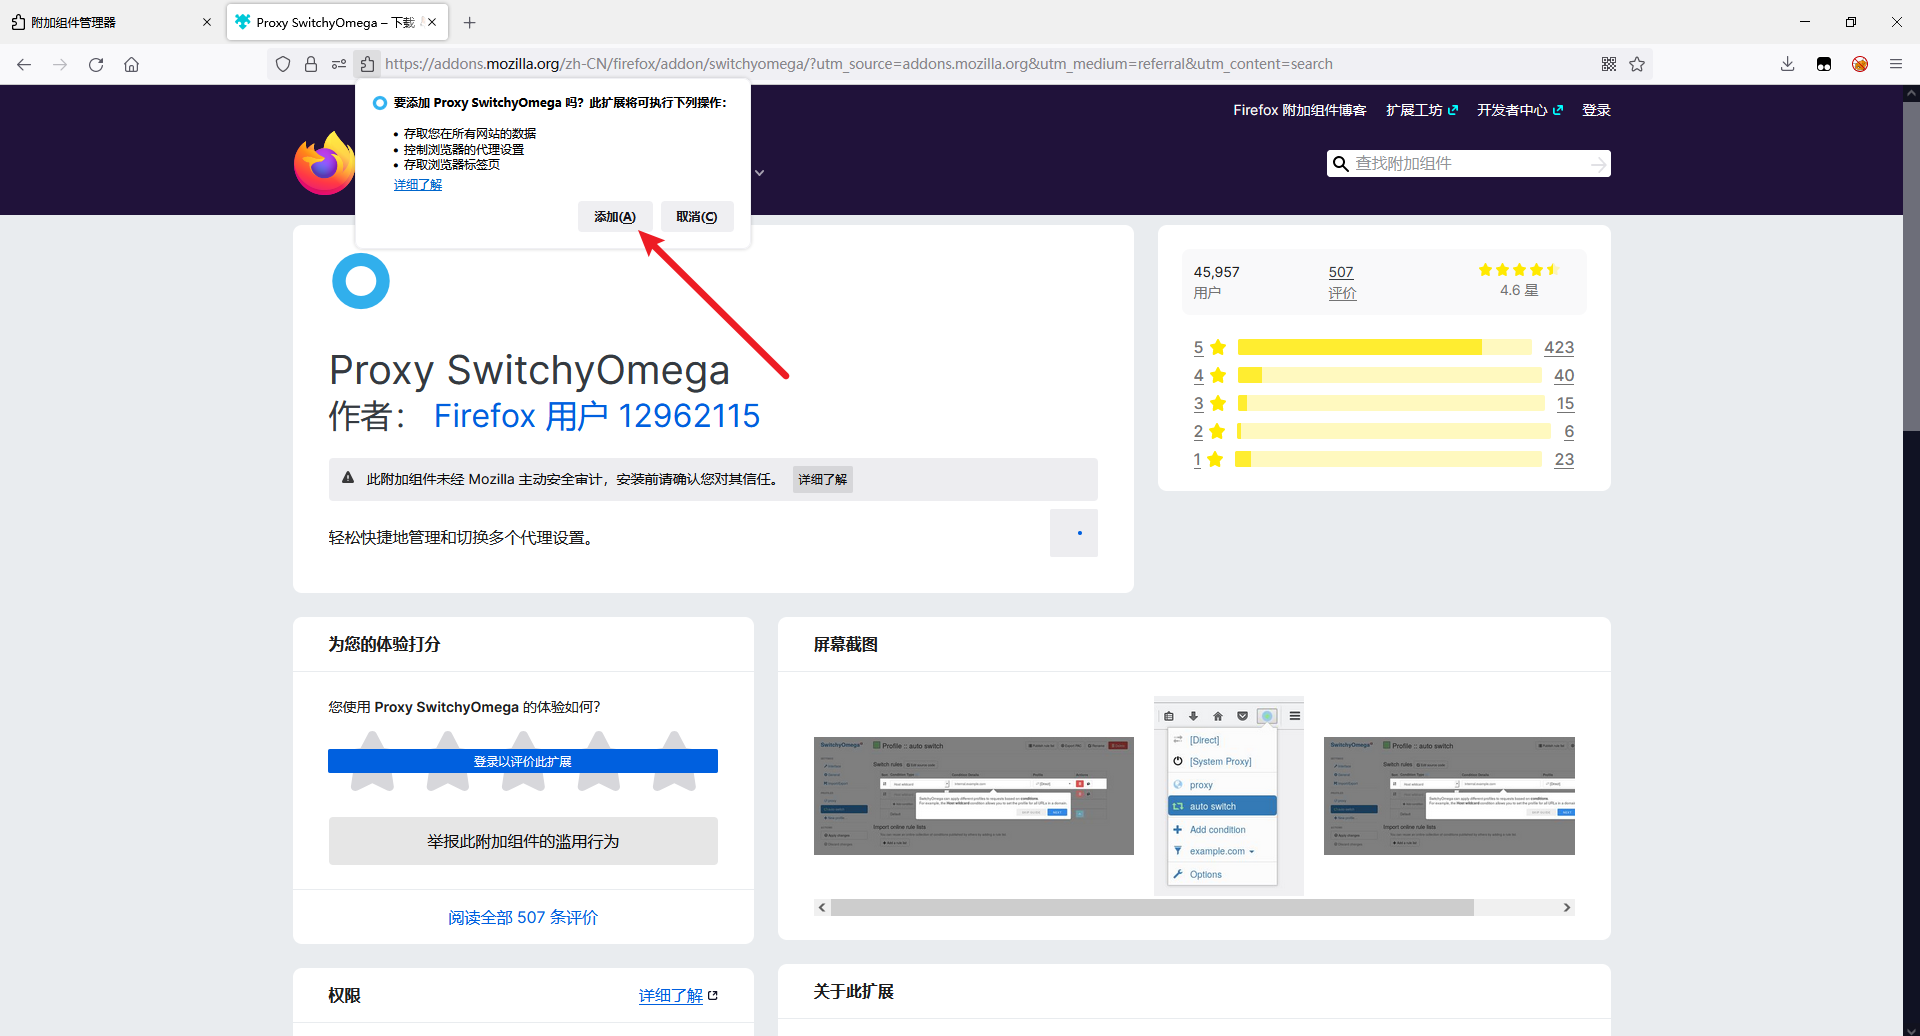The height and width of the screenshot is (1036, 1920).
Task: Go back to the previous page
Action: (x=24, y=64)
